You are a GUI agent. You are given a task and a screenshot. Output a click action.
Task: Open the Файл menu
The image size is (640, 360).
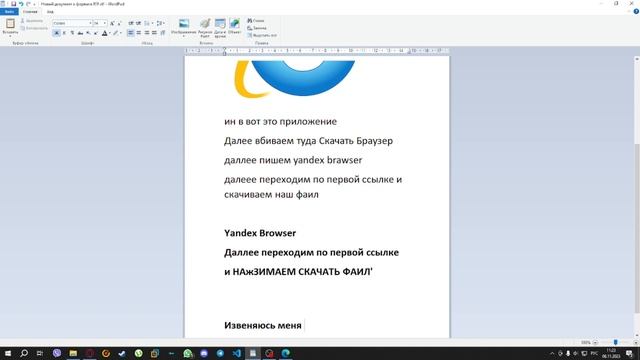[9, 11]
